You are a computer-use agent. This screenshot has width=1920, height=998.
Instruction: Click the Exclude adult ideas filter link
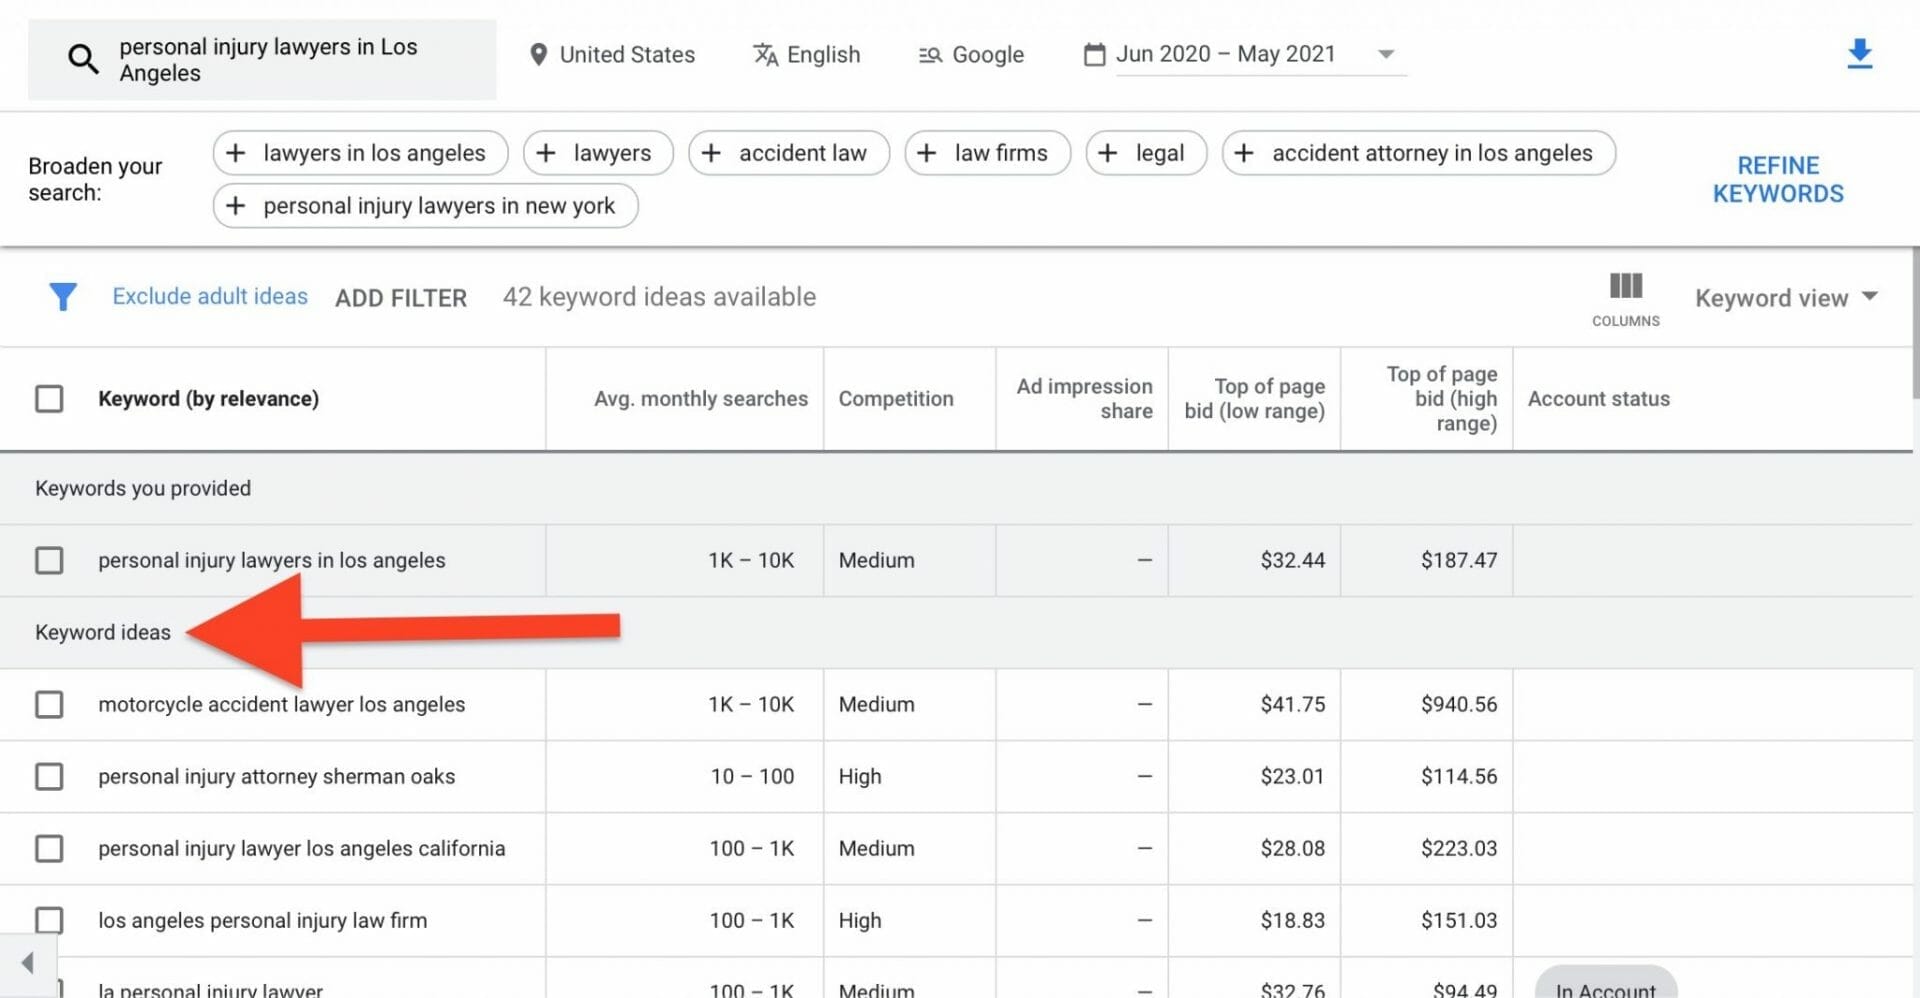(x=210, y=297)
